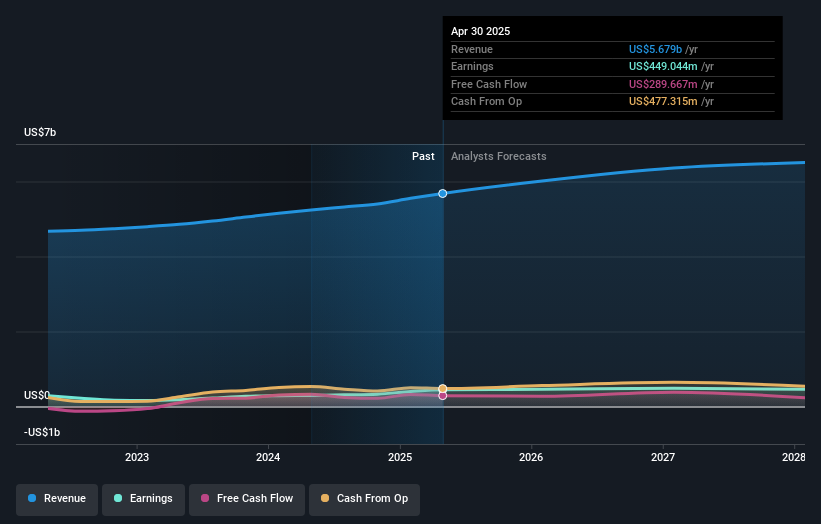
Task: Click the US$0 y-axis label
Action: coord(37,395)
